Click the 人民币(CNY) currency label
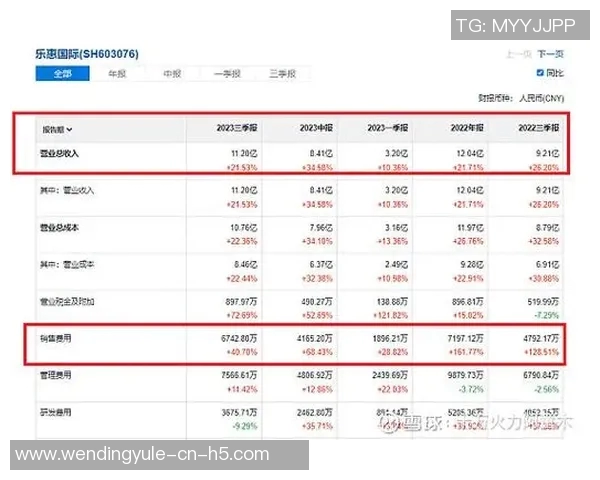Viewport: 600px width, 480px height. pos(541,98)
